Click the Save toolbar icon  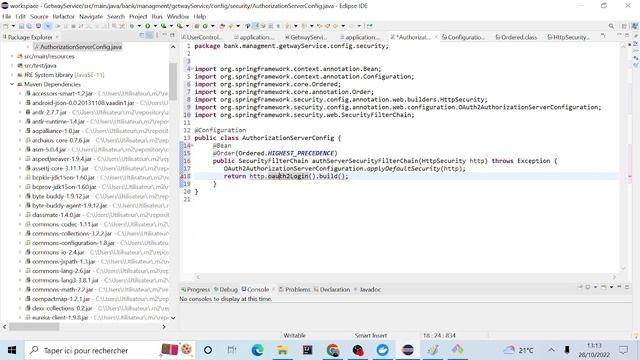(x=21, y=26)
